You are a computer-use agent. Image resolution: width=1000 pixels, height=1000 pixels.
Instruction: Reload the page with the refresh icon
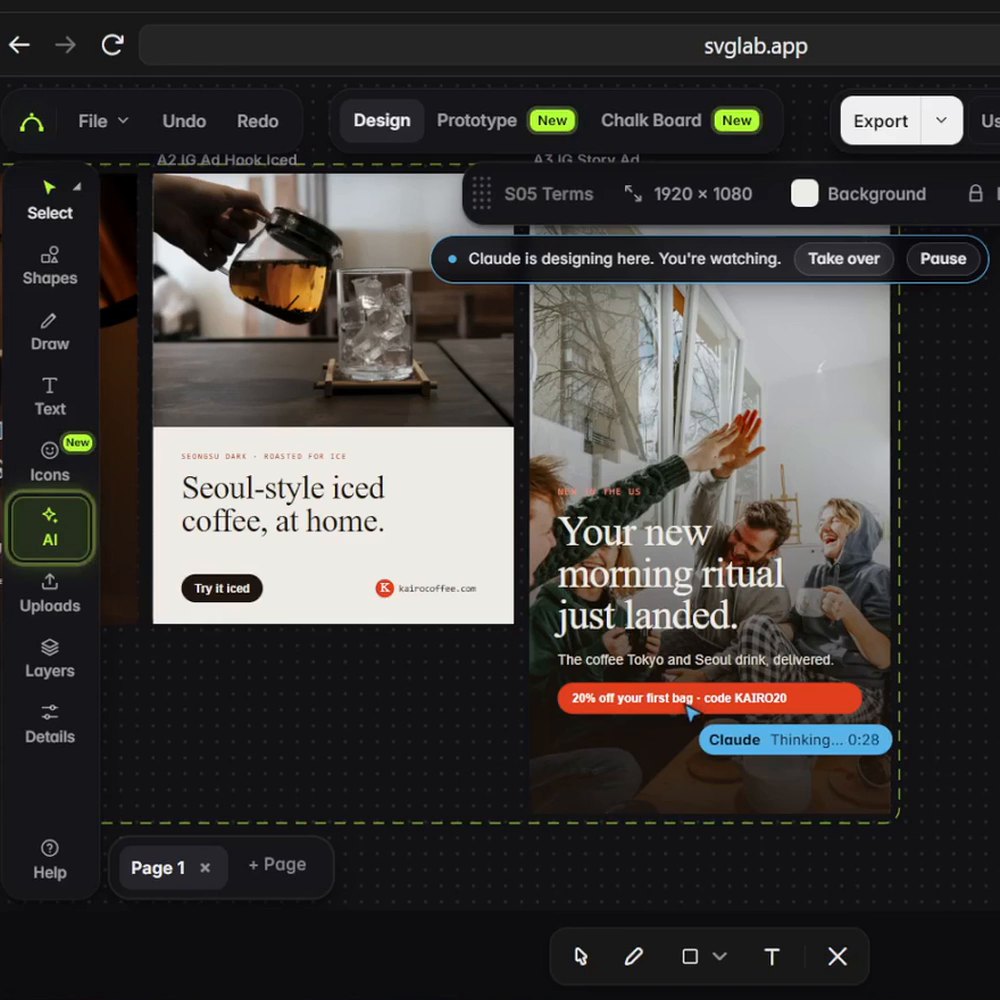[112, 45]
